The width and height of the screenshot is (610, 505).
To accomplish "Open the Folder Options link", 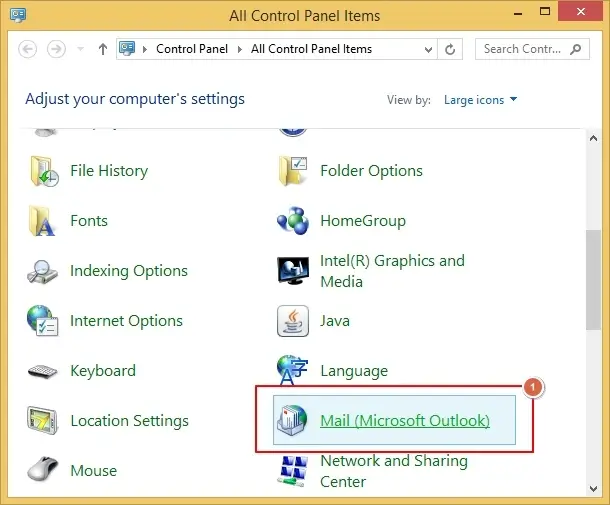I will [x=371, y=171].
